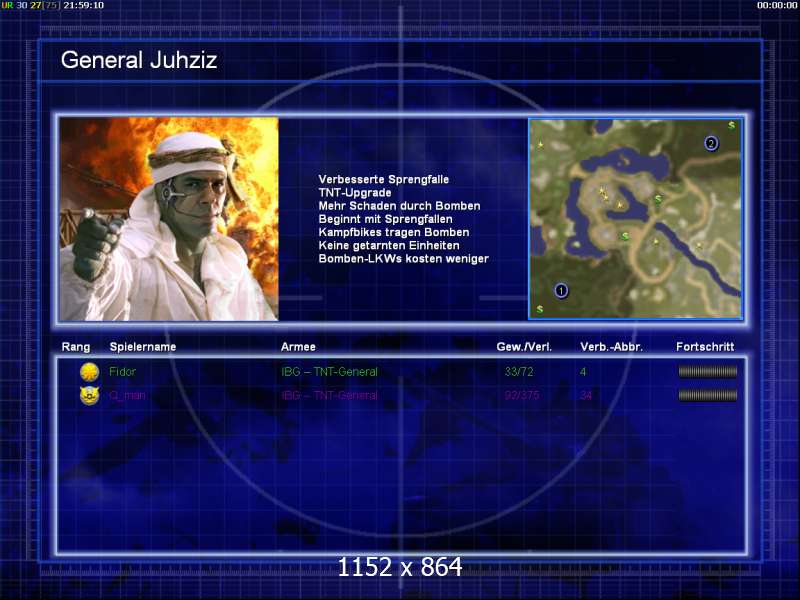Image resolution: width=800 pixels, height=600 pixels.
Task: Click Q_man's army IBG – TNT-General
Action: click(330, 395)
